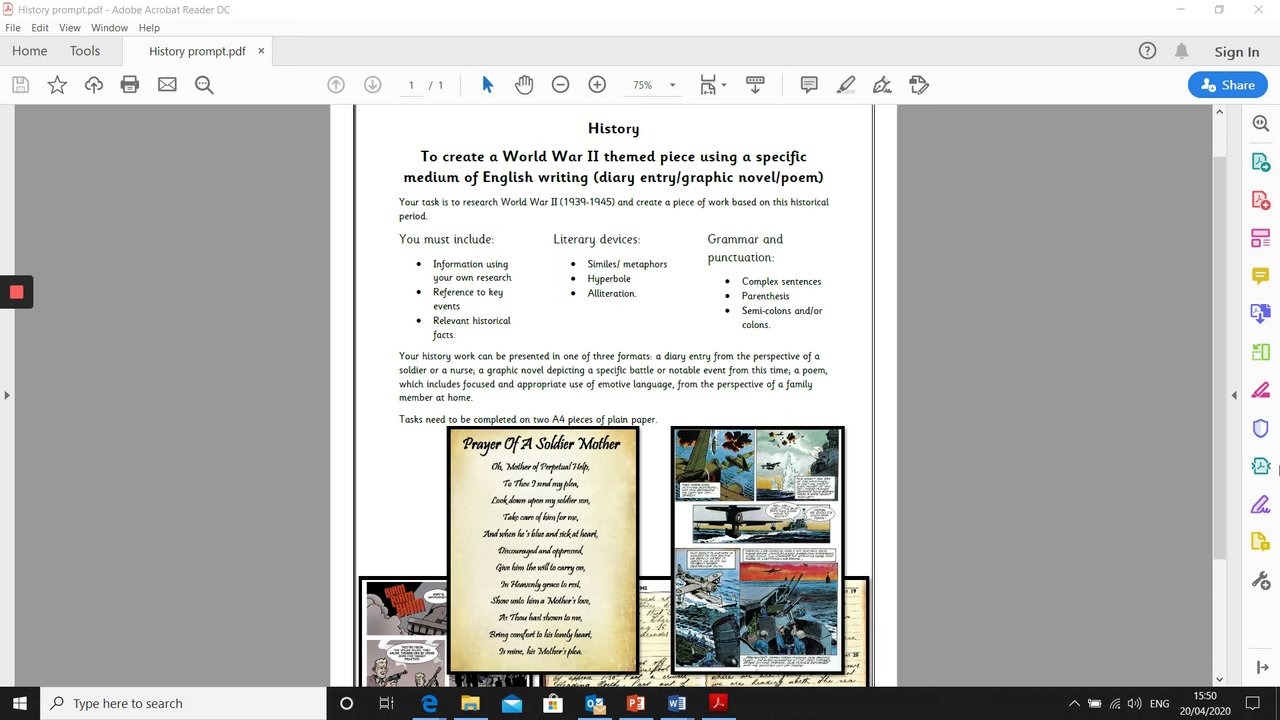Select the Highlight text pen tool
The width and height of the screenshot is (1280, 720).
[846, 85]
